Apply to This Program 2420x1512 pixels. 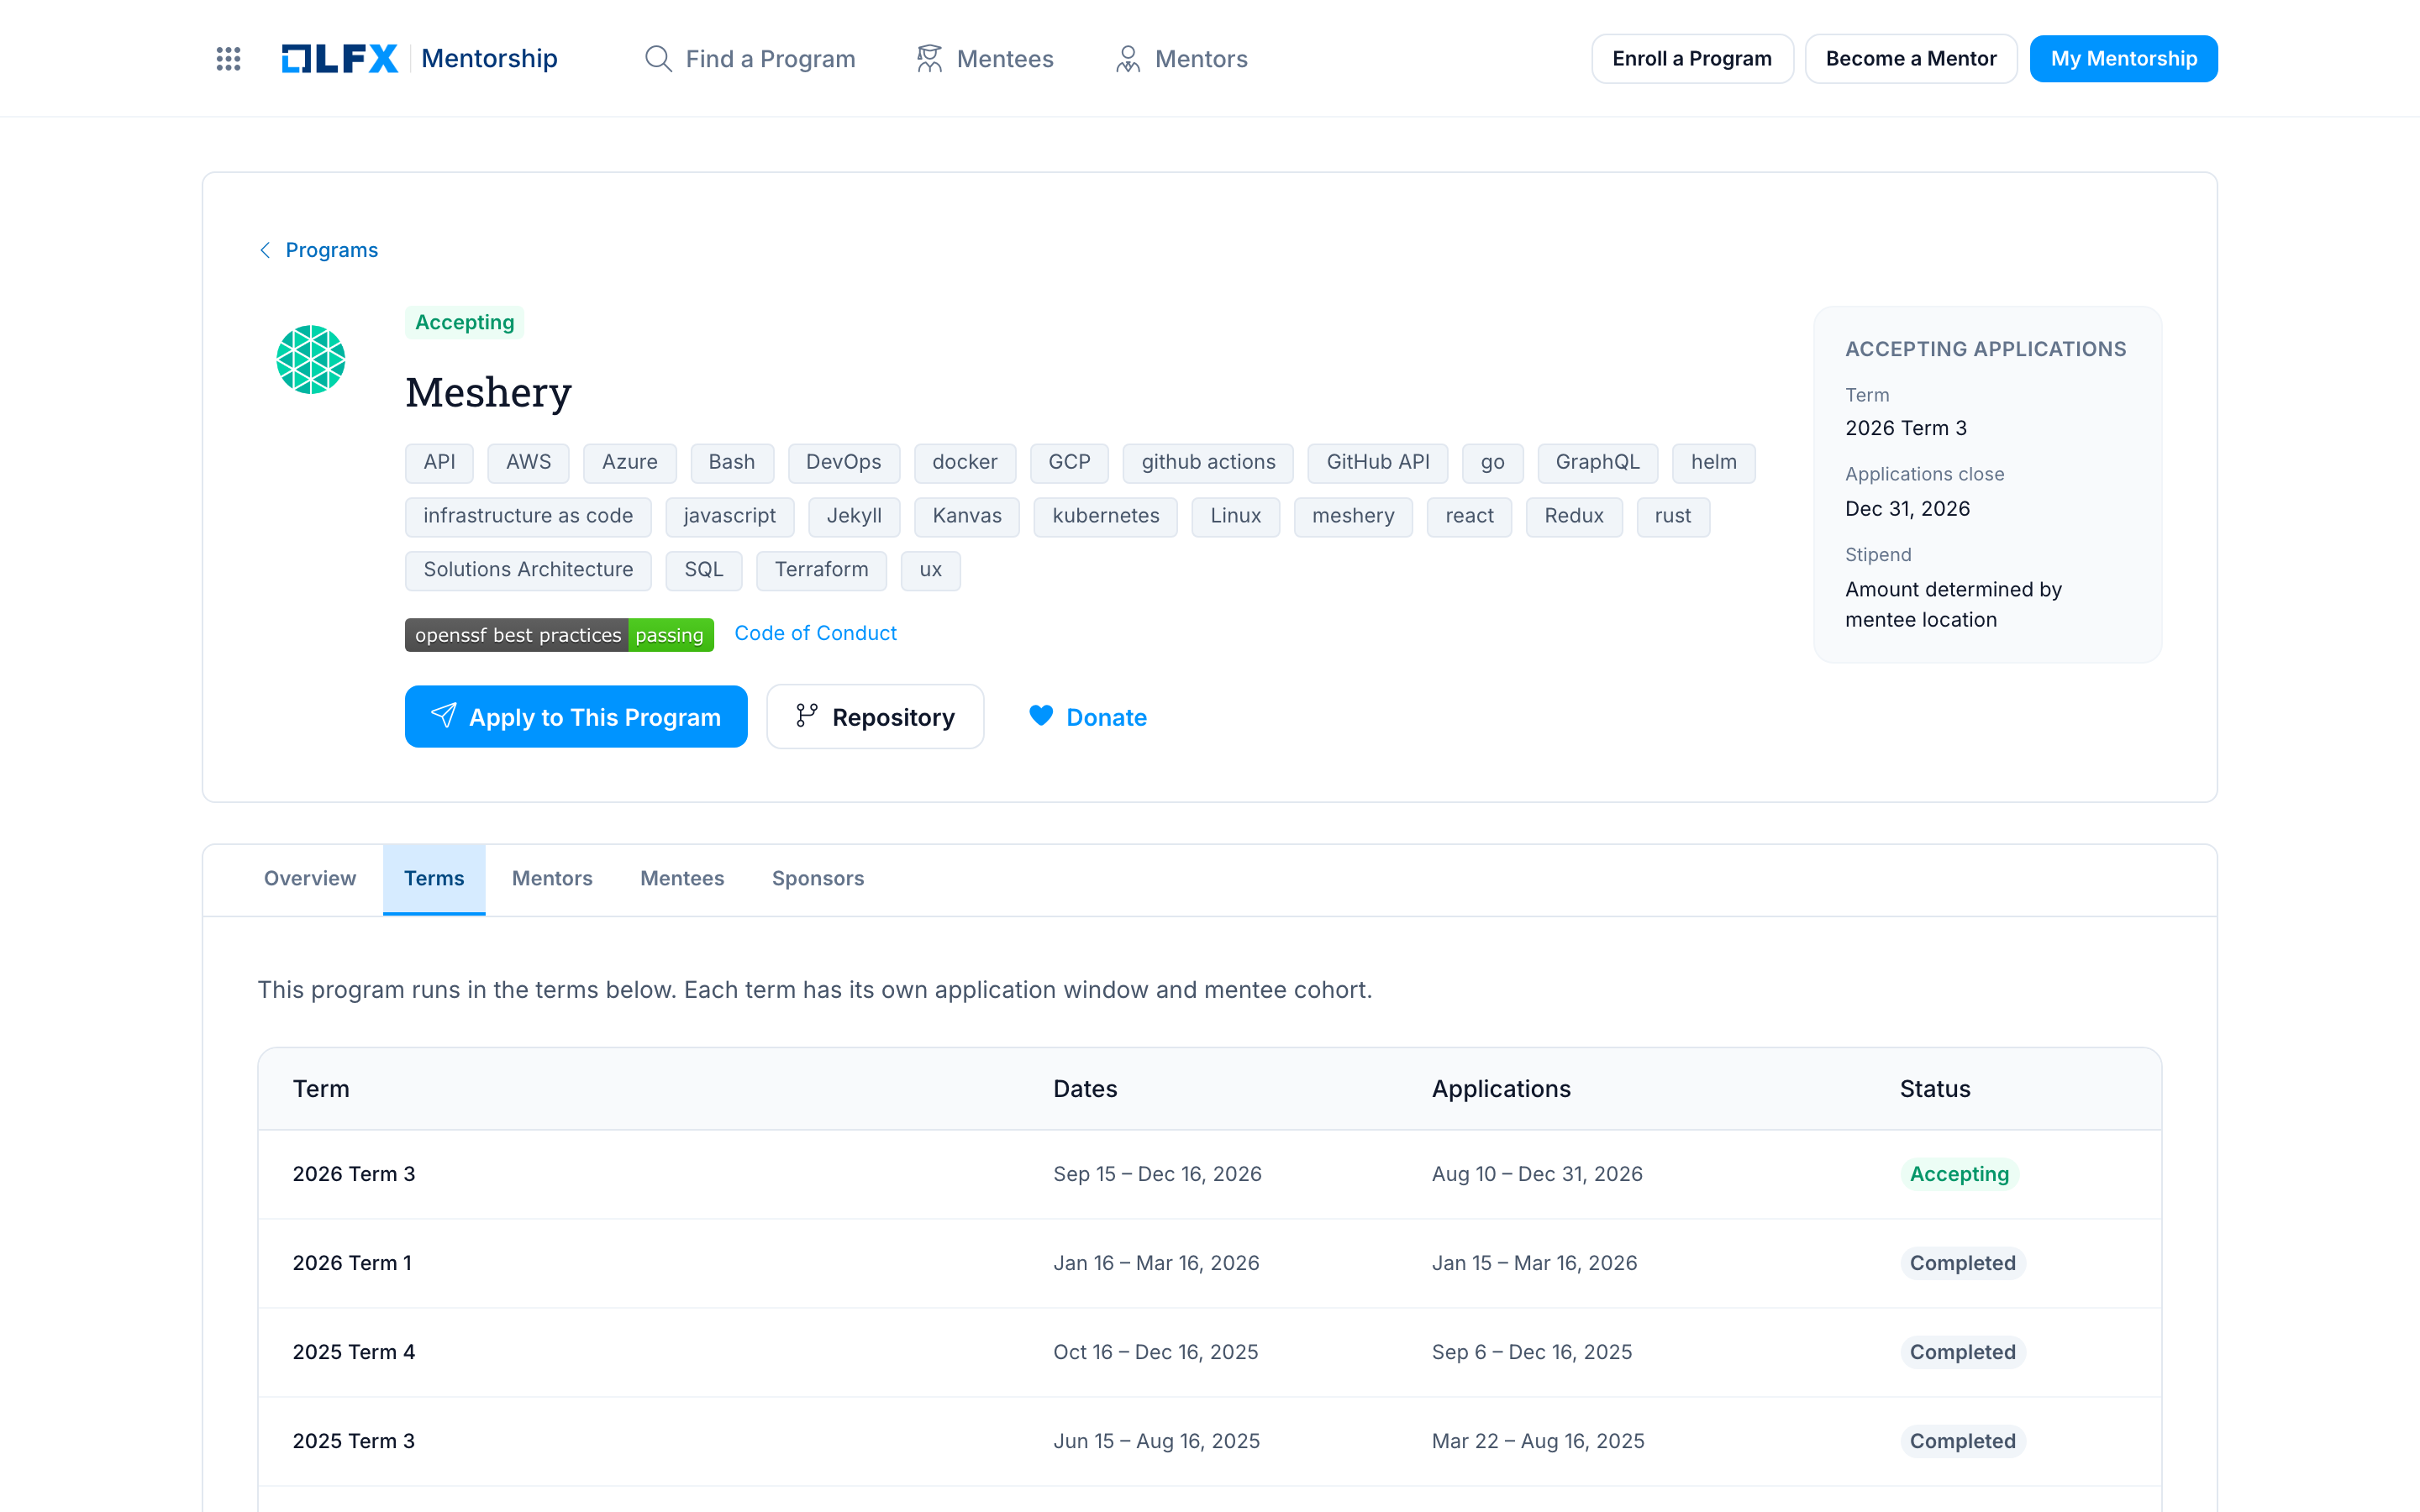click(x=576, y=716)
